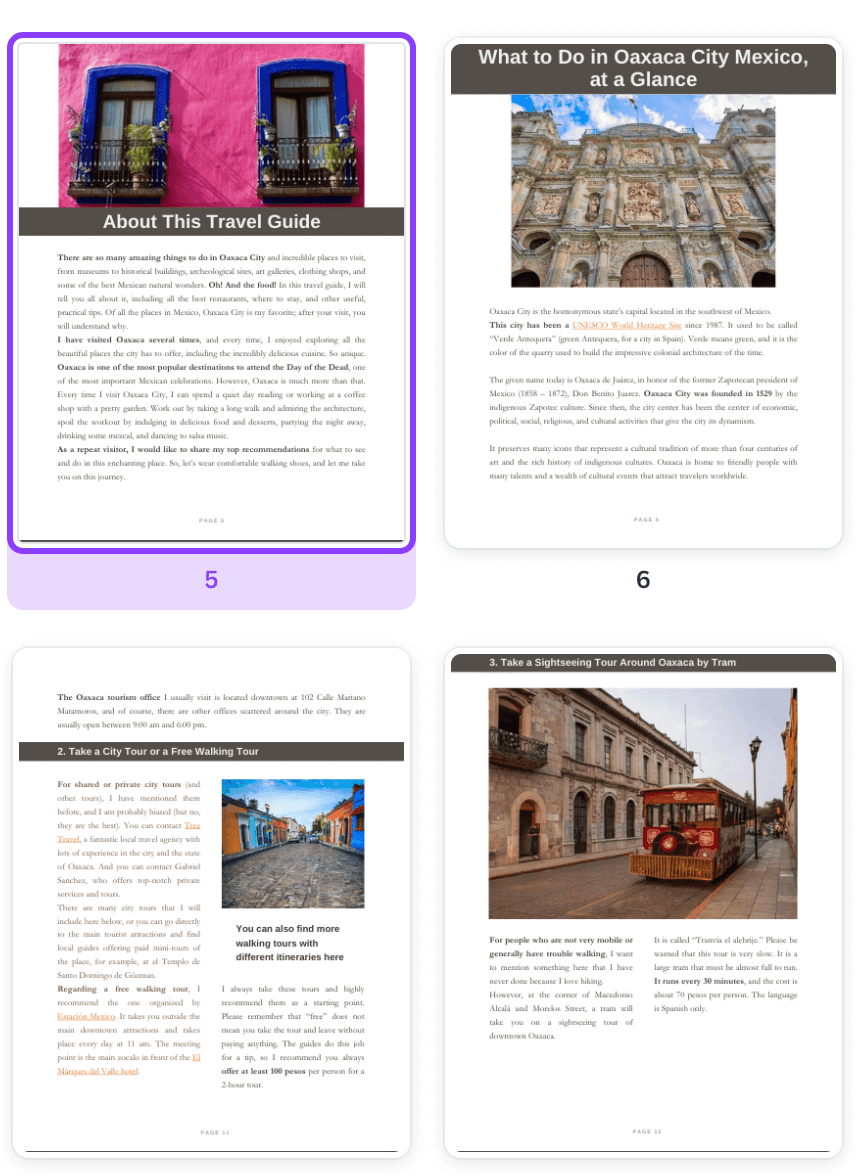Click the page number 6 label

coord(643,580)
